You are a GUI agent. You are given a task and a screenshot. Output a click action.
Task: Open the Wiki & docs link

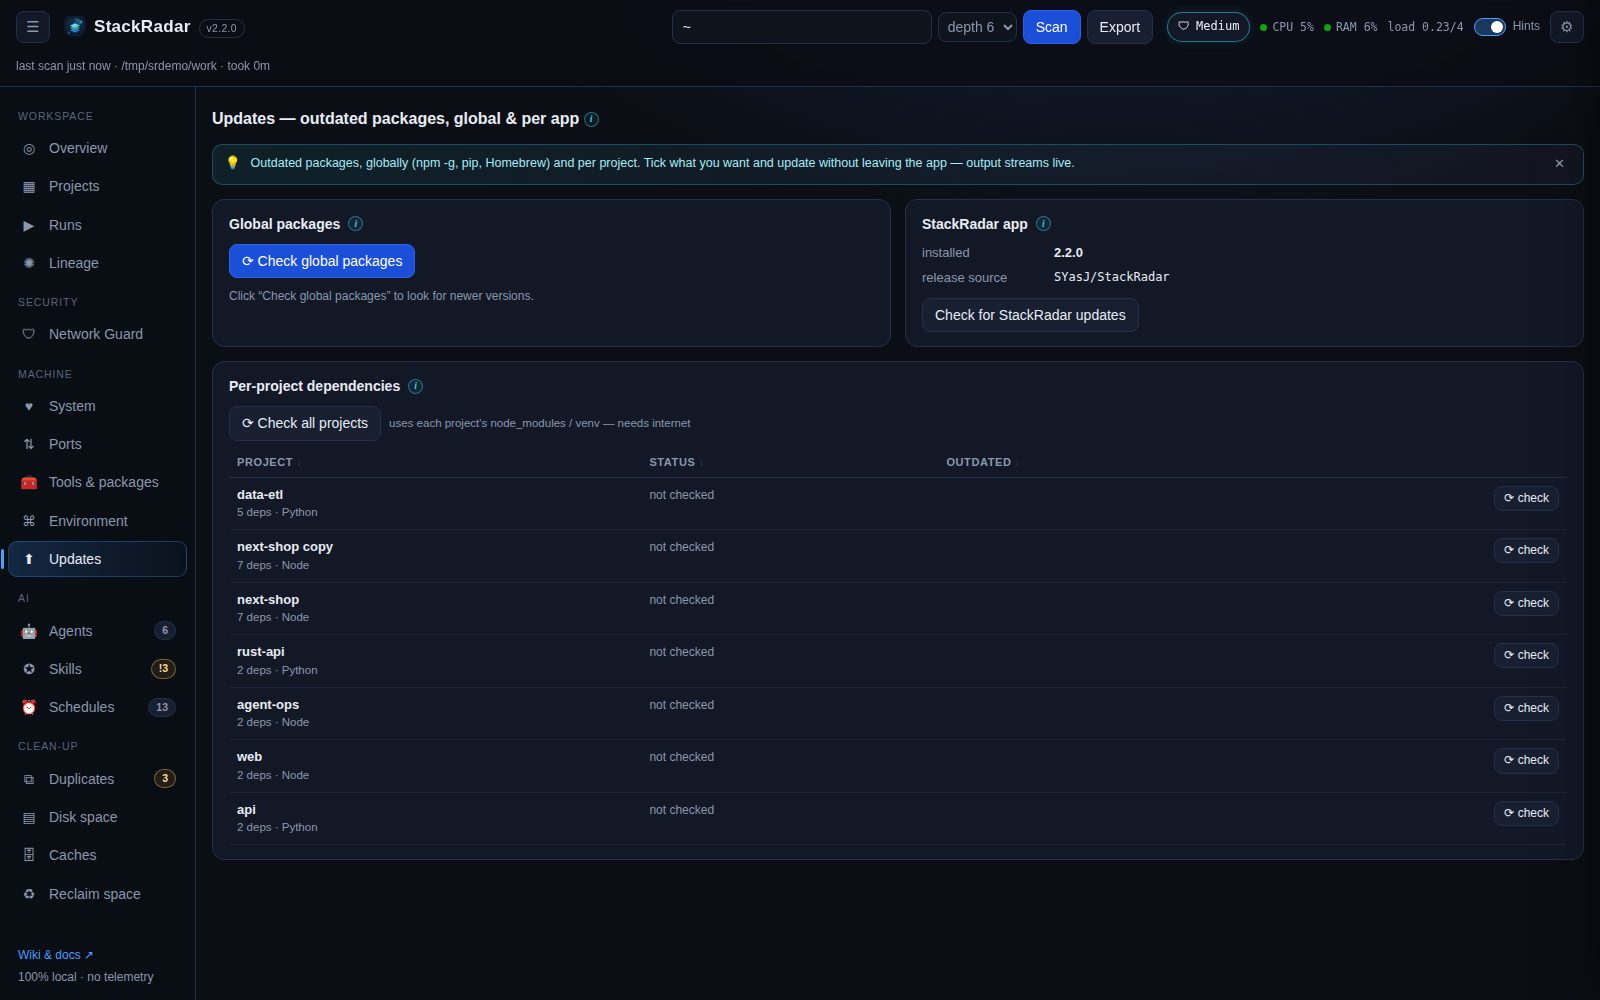click(x=55, y=955)
